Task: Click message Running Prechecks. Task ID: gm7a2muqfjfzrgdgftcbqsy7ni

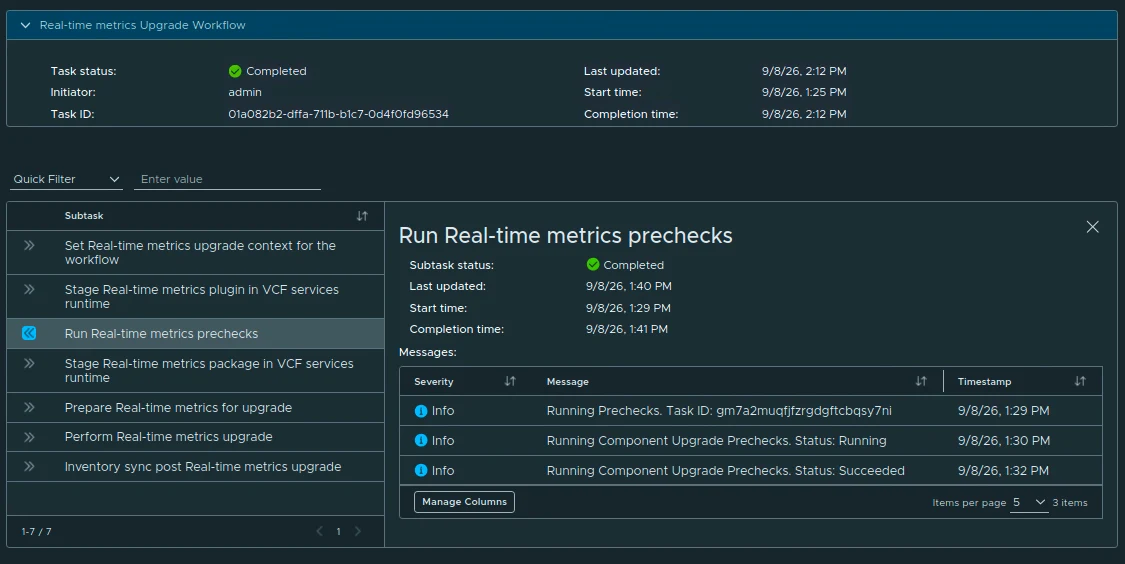Action: (719, 411)
